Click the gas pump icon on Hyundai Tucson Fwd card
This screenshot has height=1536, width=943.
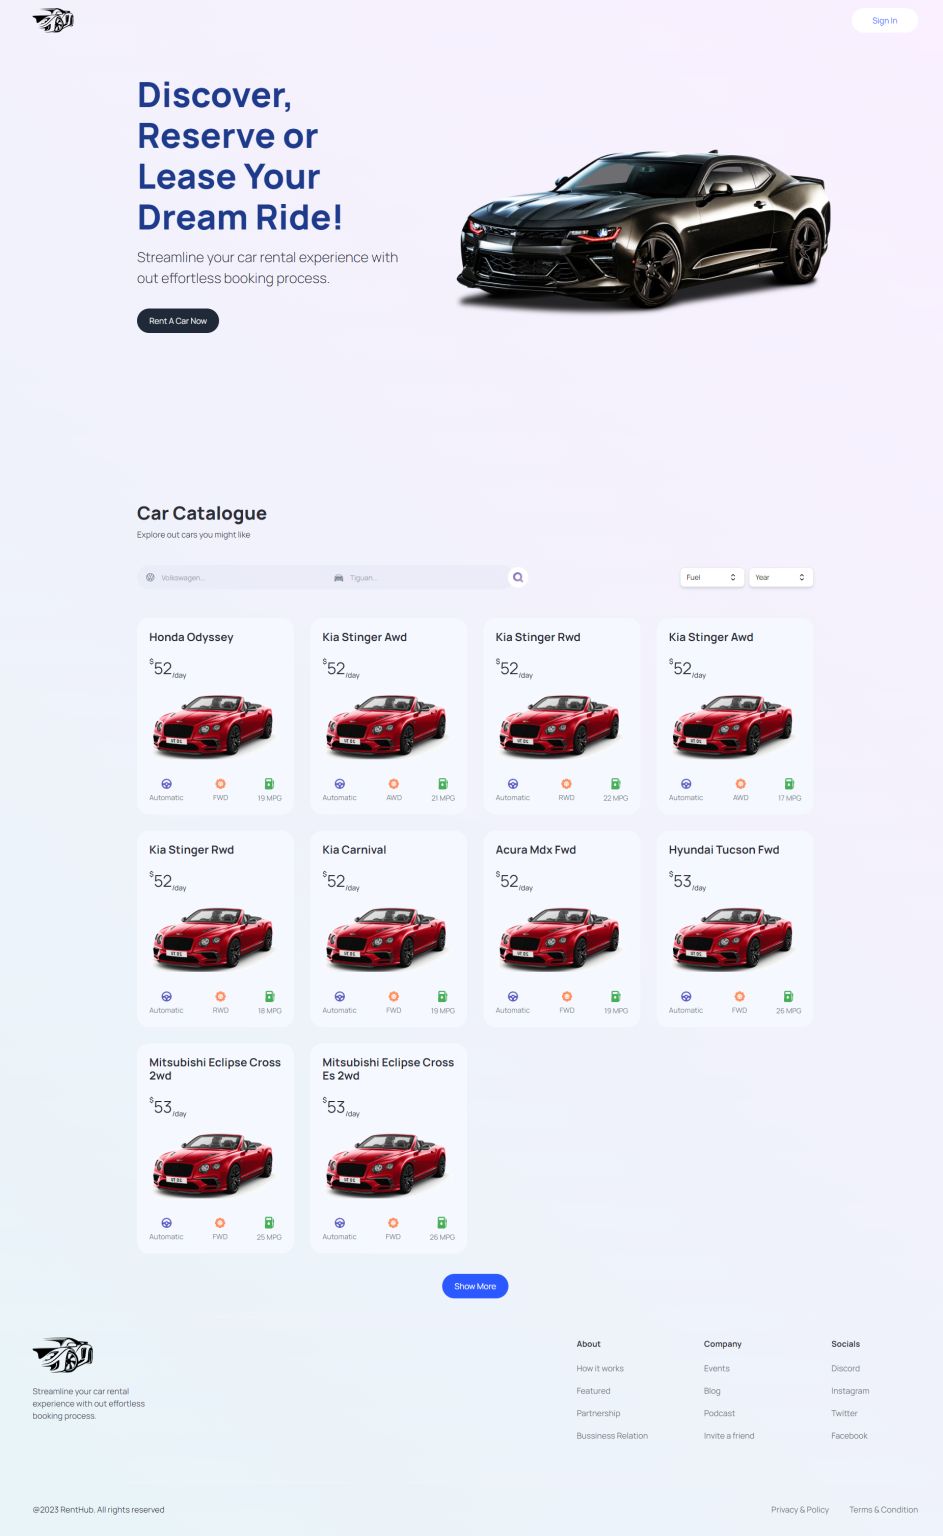(x=788, y=997)
